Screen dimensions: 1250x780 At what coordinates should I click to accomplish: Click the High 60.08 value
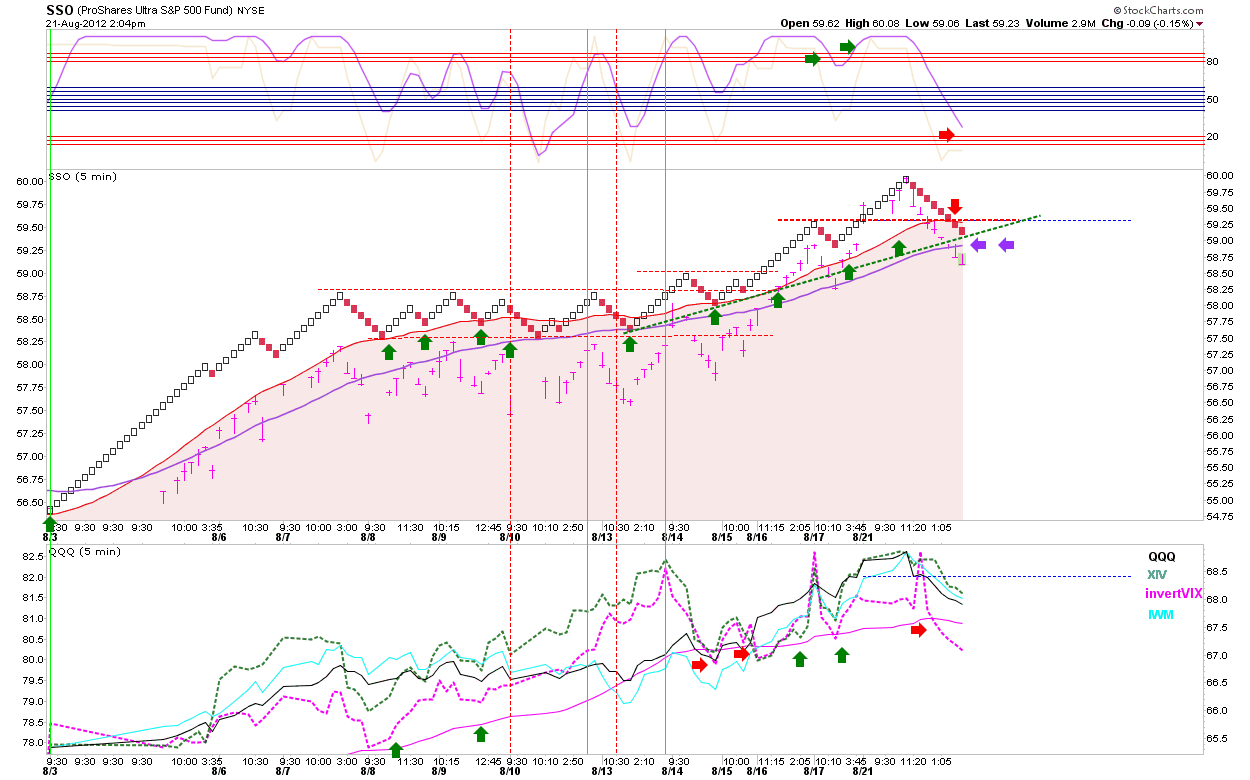pos(874,23)
